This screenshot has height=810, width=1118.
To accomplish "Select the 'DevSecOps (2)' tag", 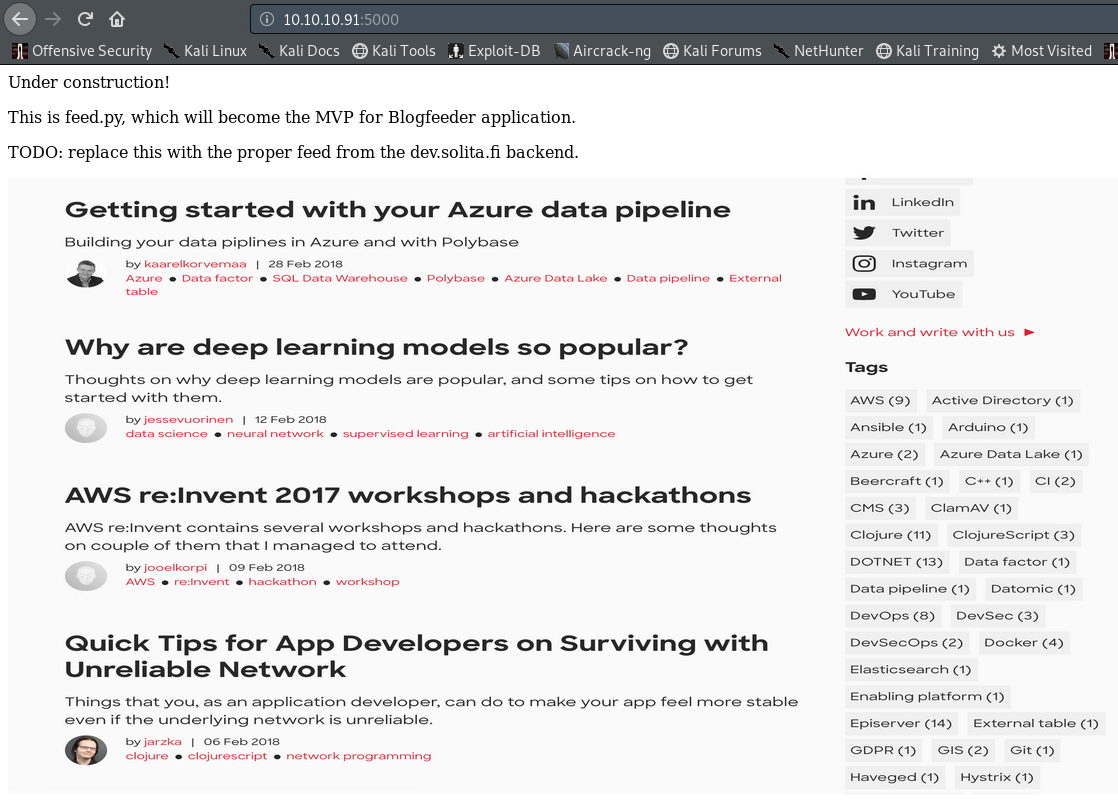I will (906, 643).
